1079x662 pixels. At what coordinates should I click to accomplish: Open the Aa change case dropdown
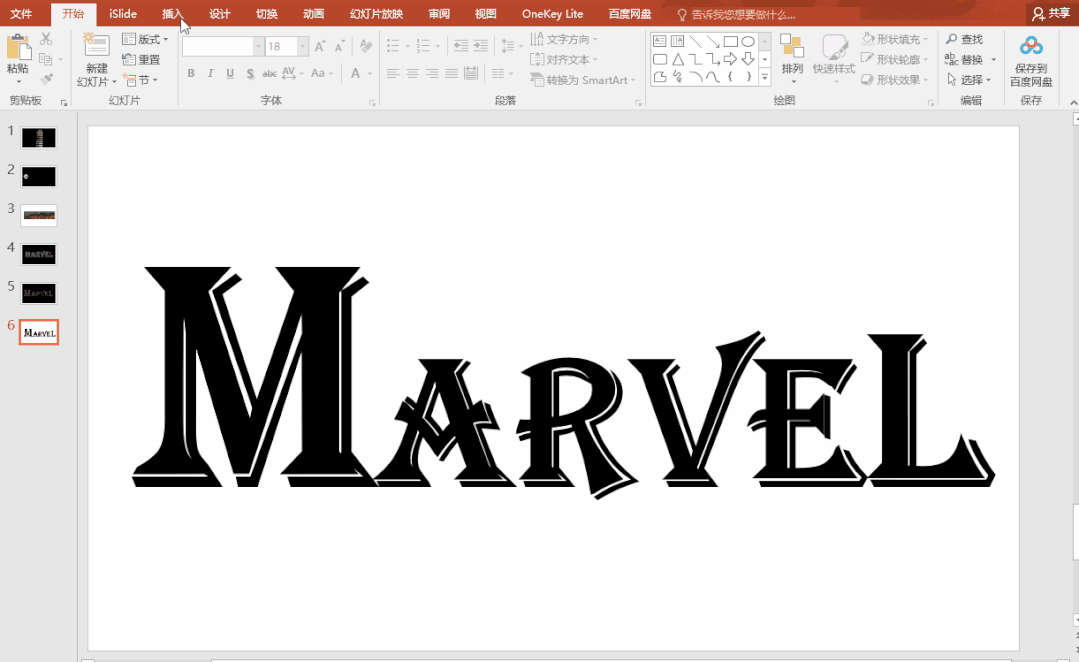[321, 73]
